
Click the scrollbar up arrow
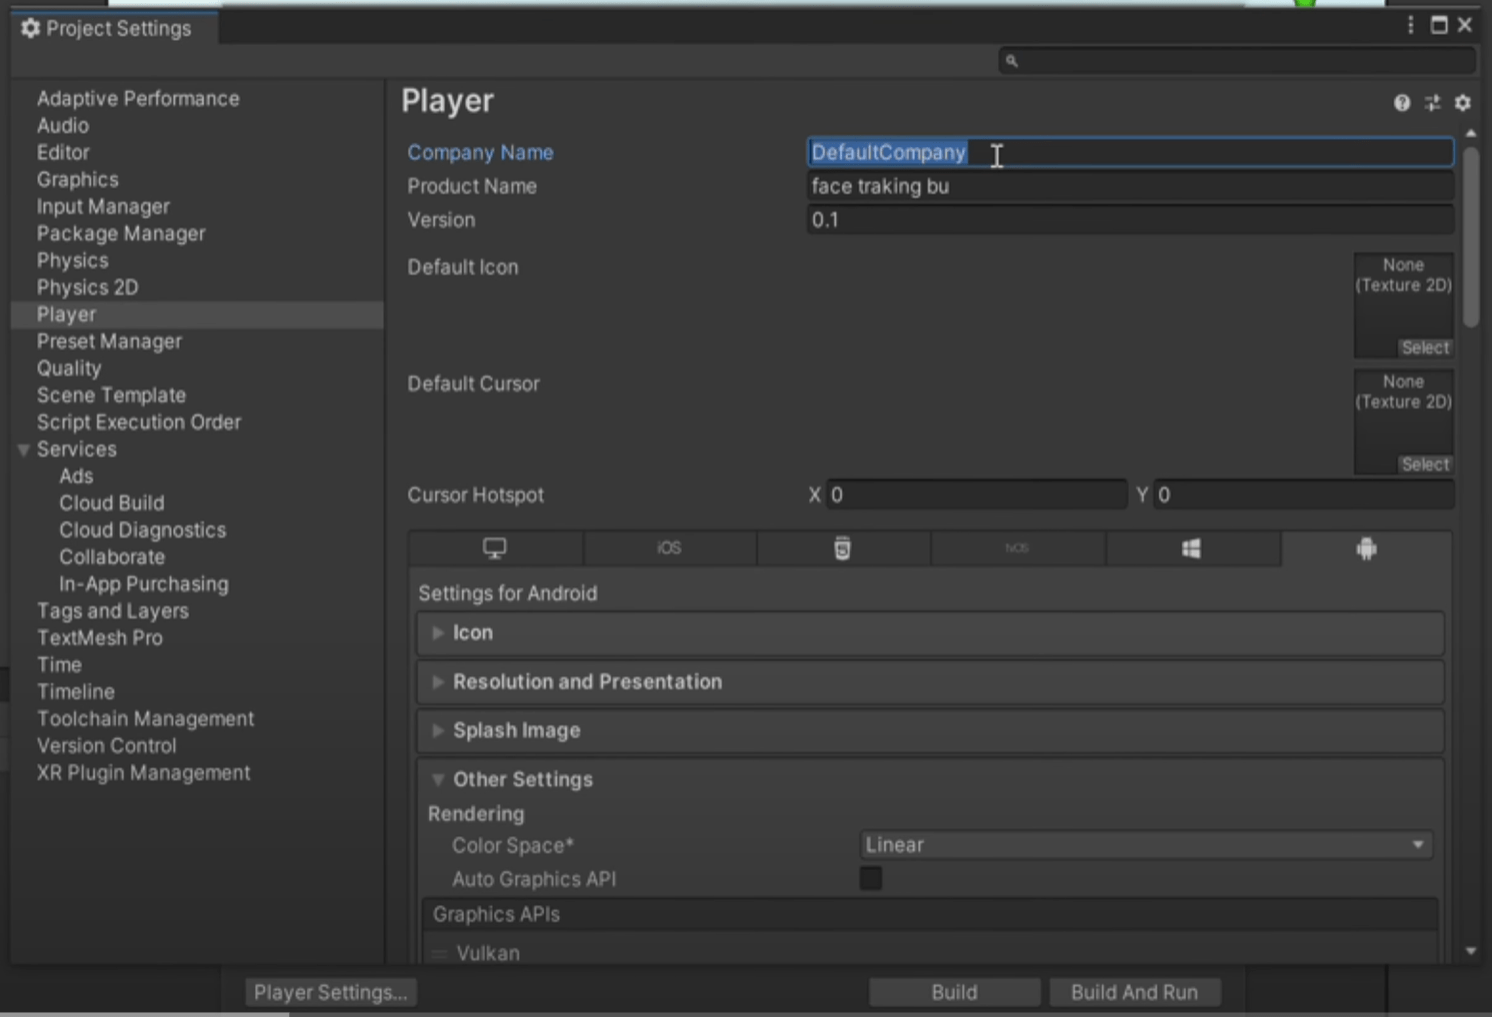click(1470, 133)
